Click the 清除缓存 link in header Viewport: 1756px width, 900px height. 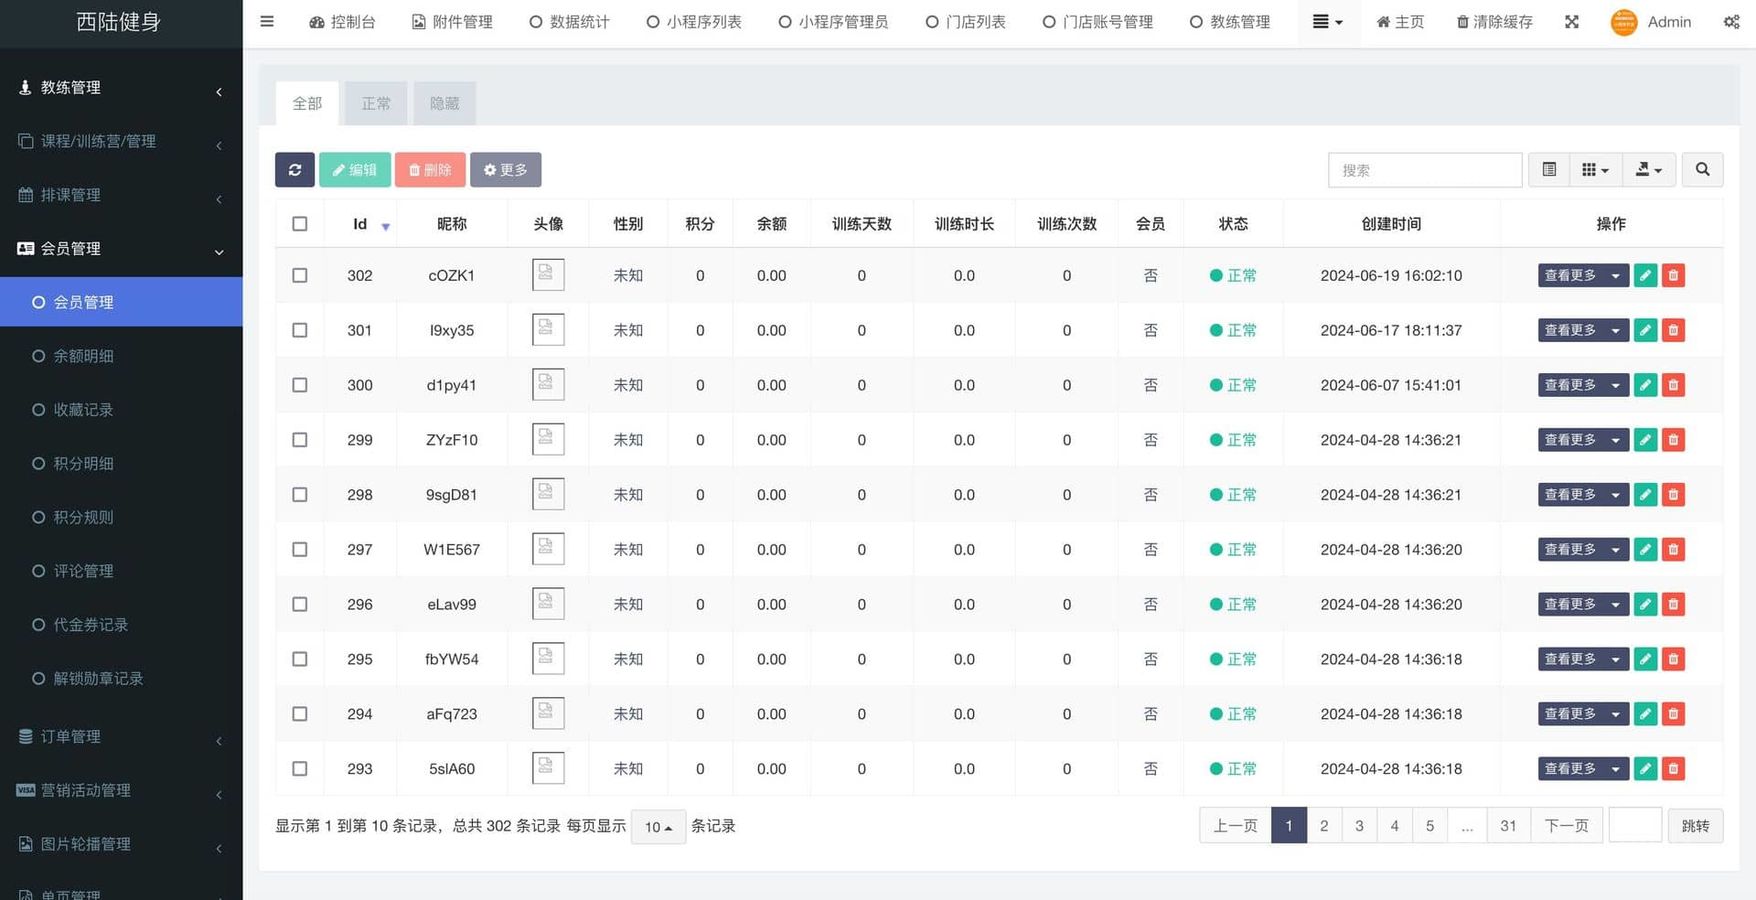1494,22
